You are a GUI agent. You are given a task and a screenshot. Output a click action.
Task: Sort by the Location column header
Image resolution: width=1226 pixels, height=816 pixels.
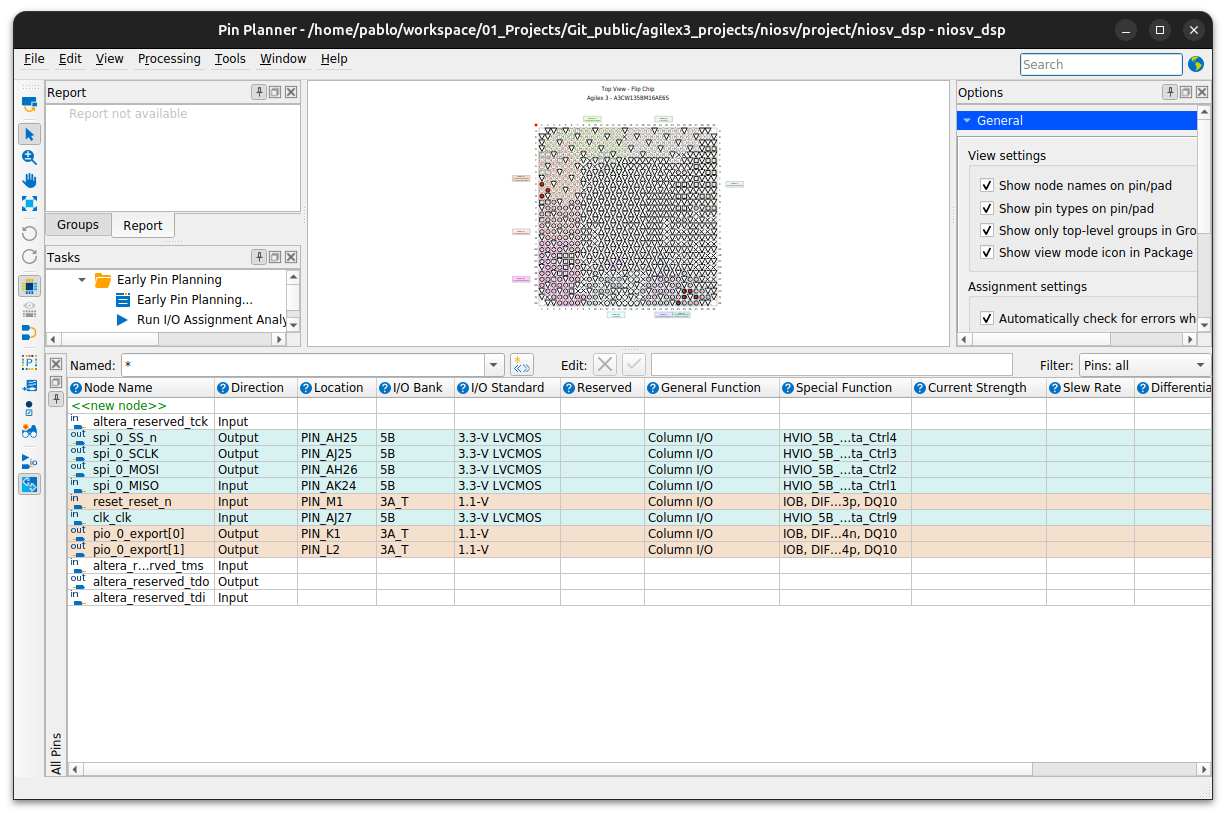pos(337,388)
